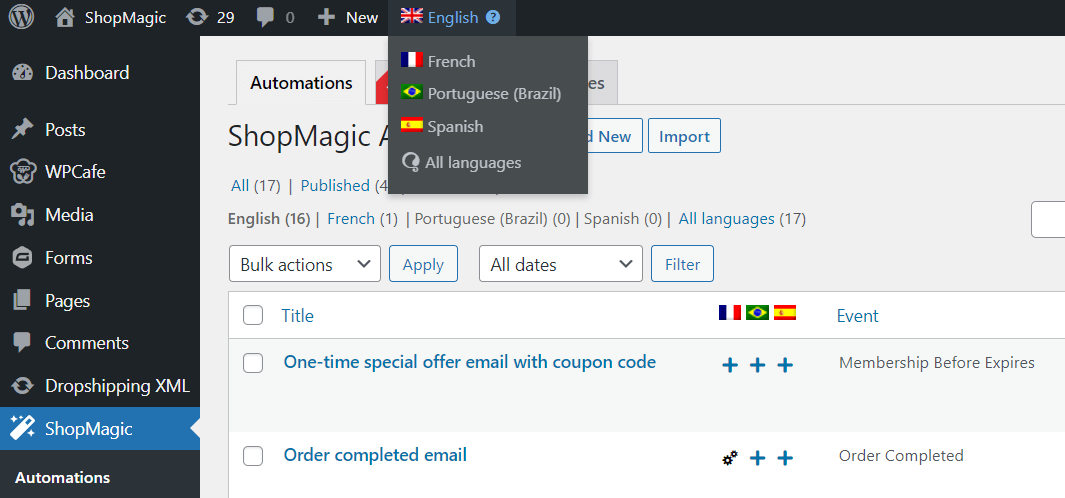Click the Spanish flag in language menu

click(412, 124)
